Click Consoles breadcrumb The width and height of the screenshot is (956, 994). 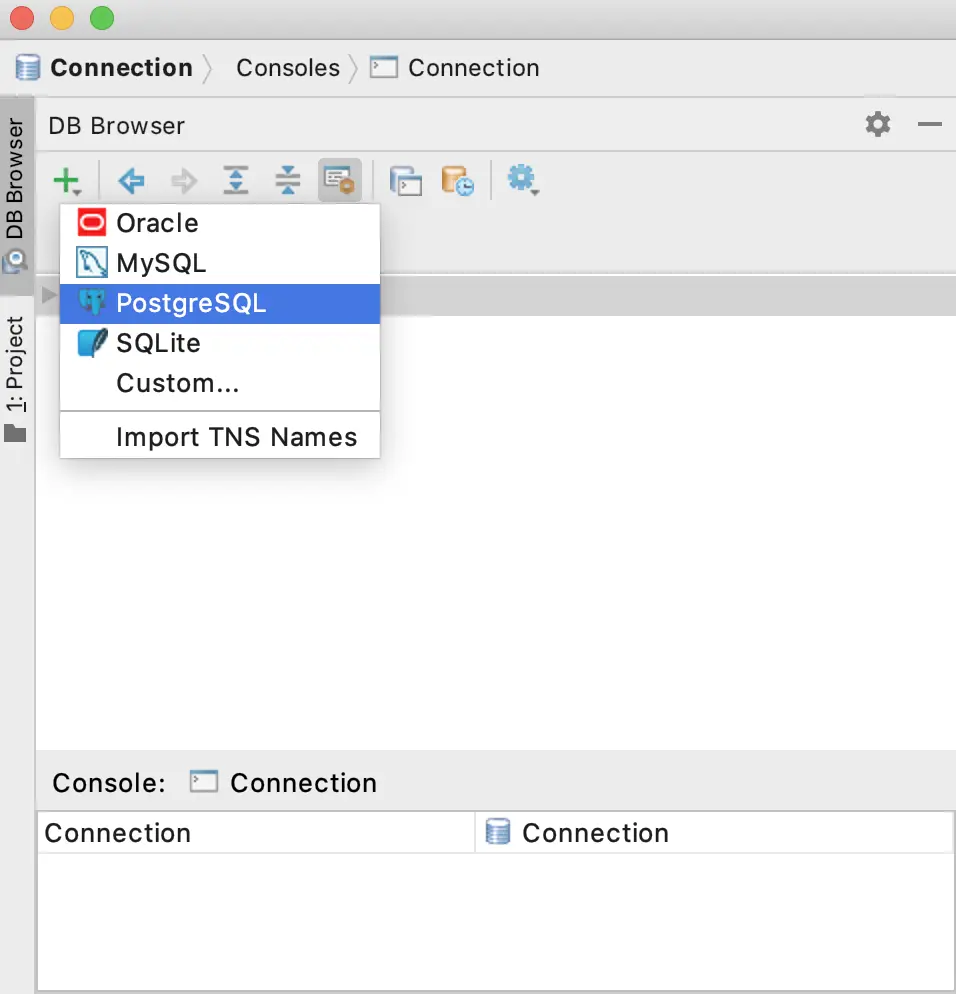tap(288, 68)
